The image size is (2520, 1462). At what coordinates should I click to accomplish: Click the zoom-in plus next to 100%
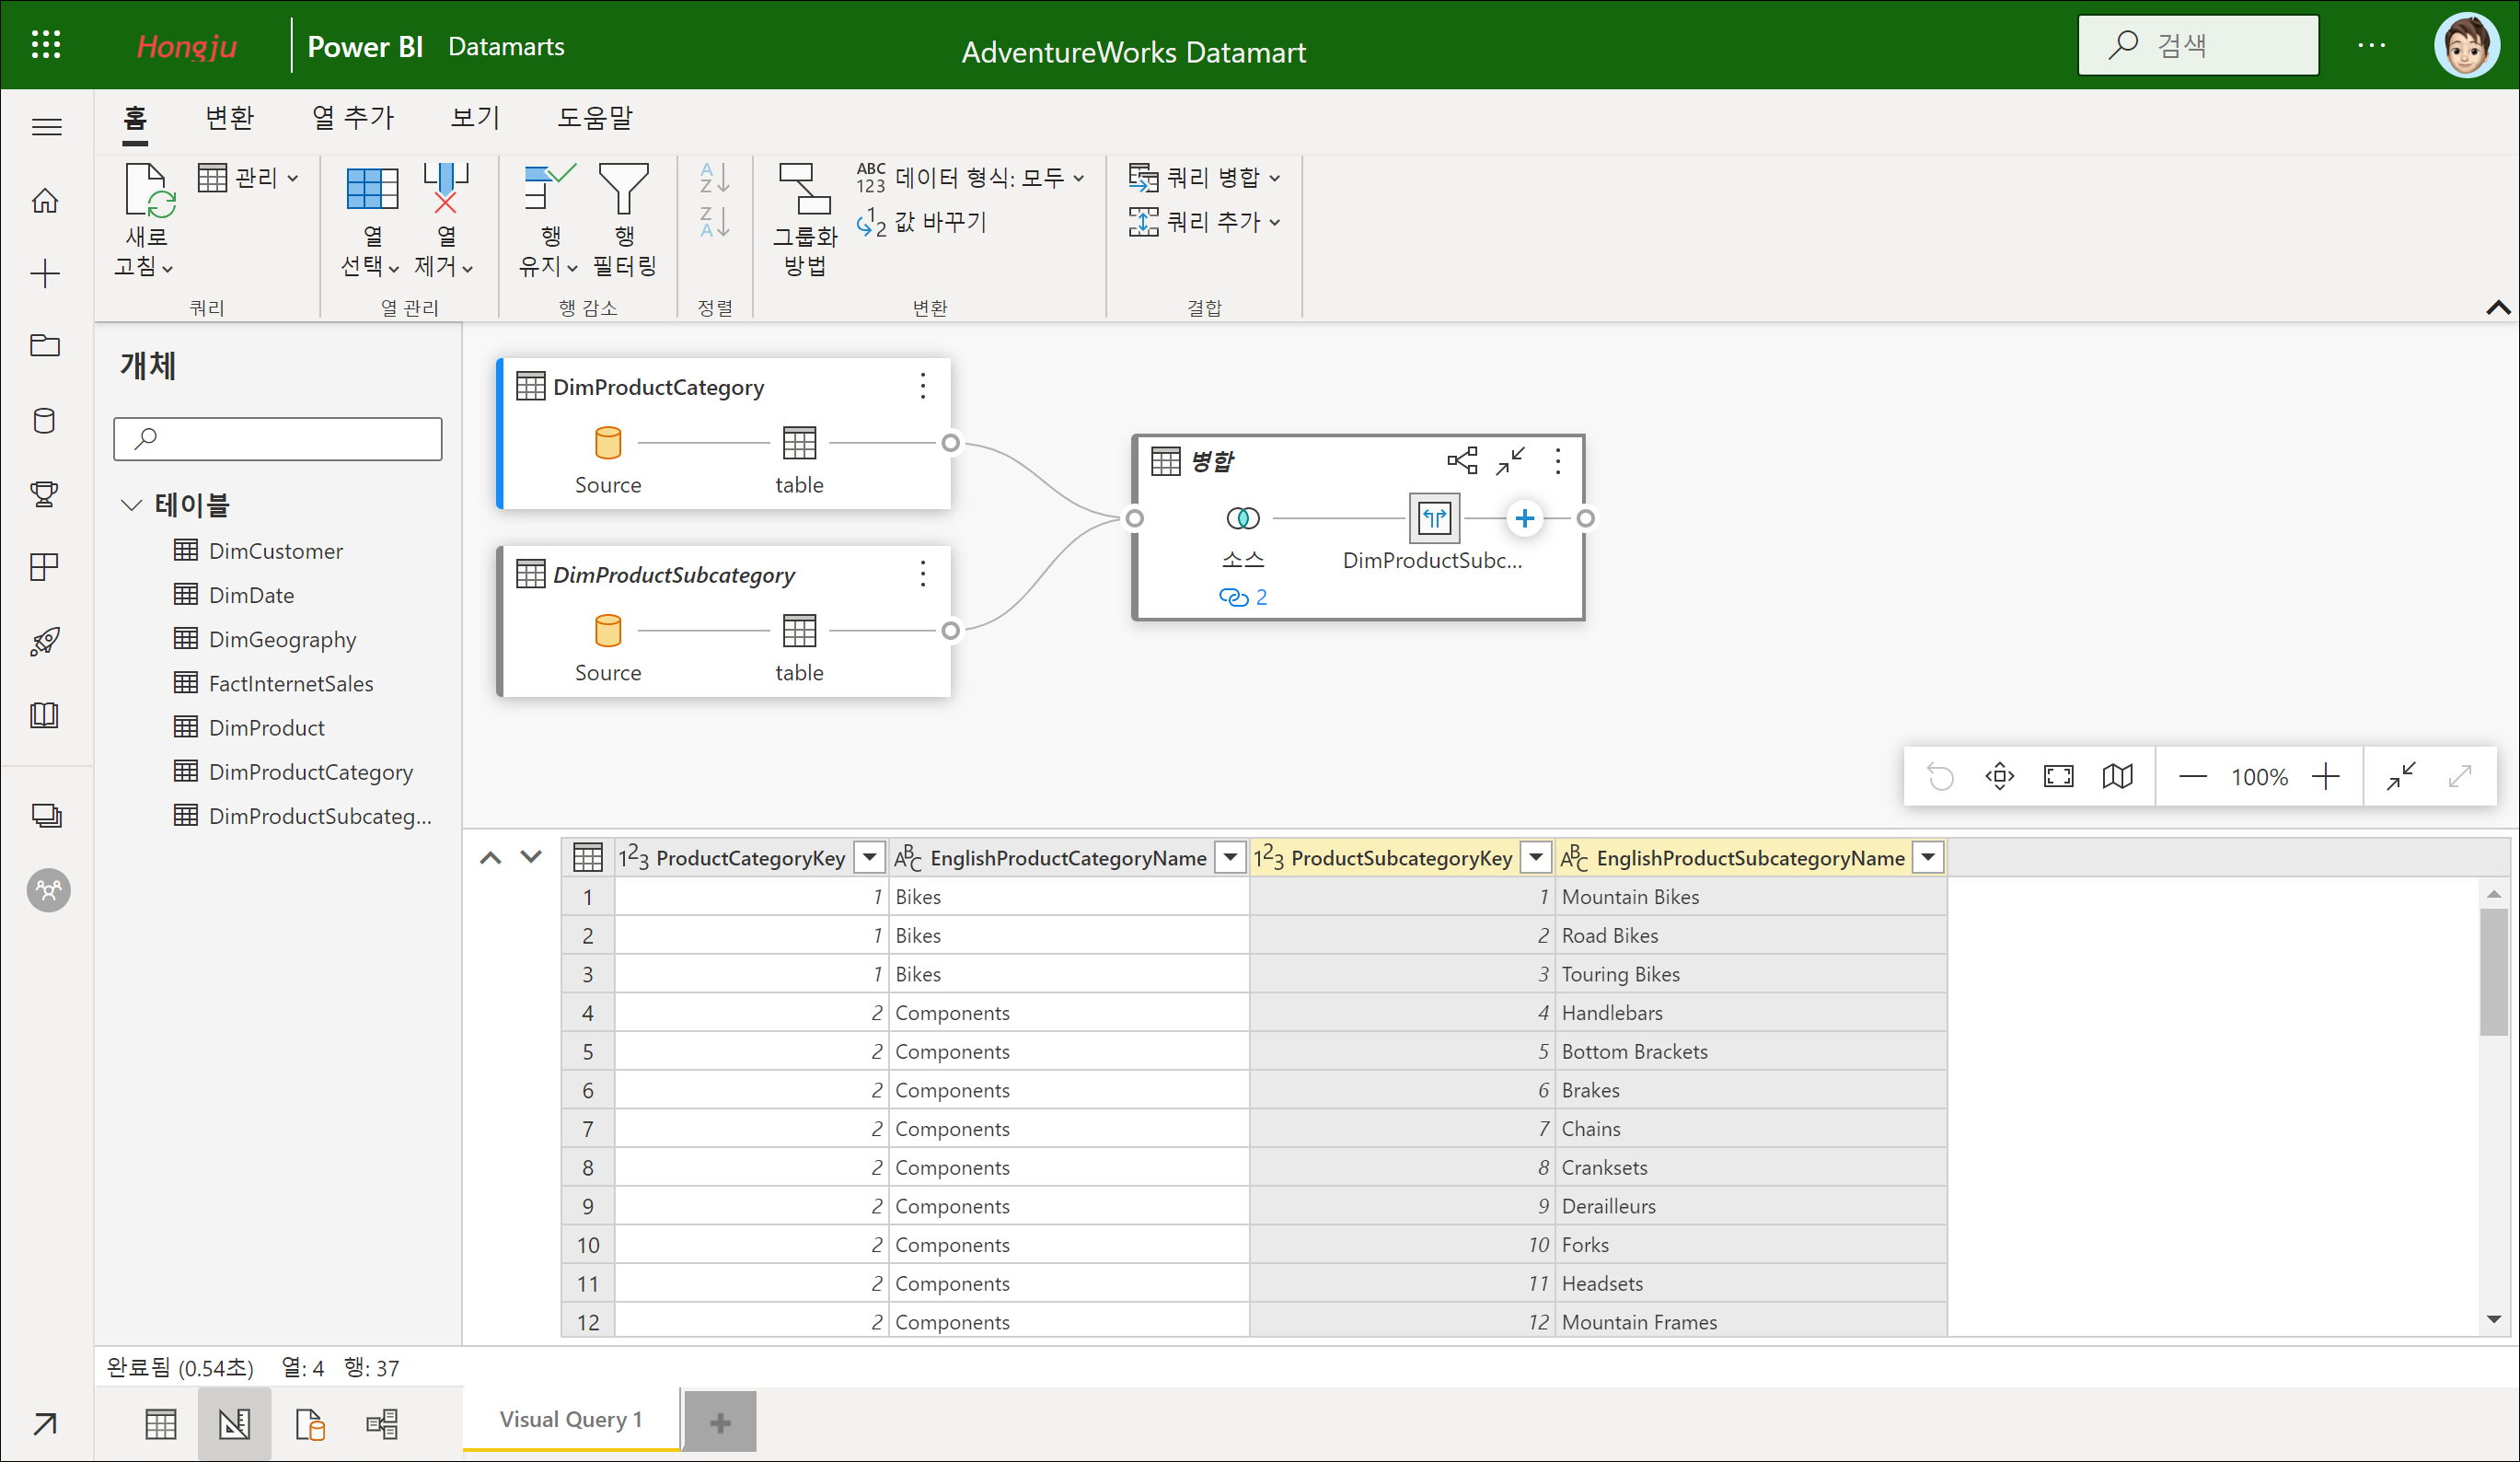[2326, 776]
